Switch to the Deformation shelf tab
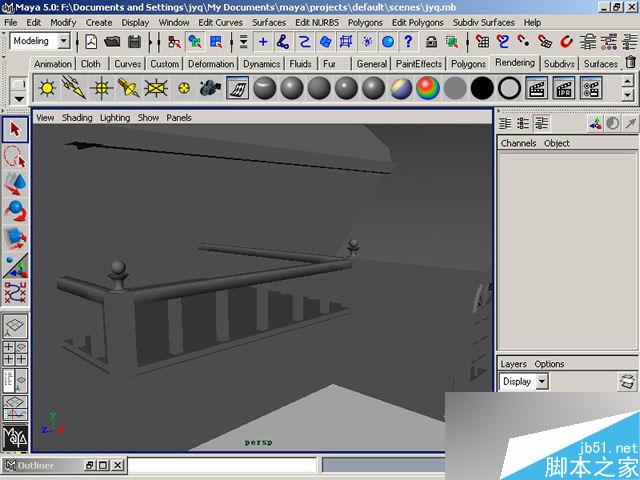Image resolution: width=640 pixels, height=480 pixels. pos(211,64)
